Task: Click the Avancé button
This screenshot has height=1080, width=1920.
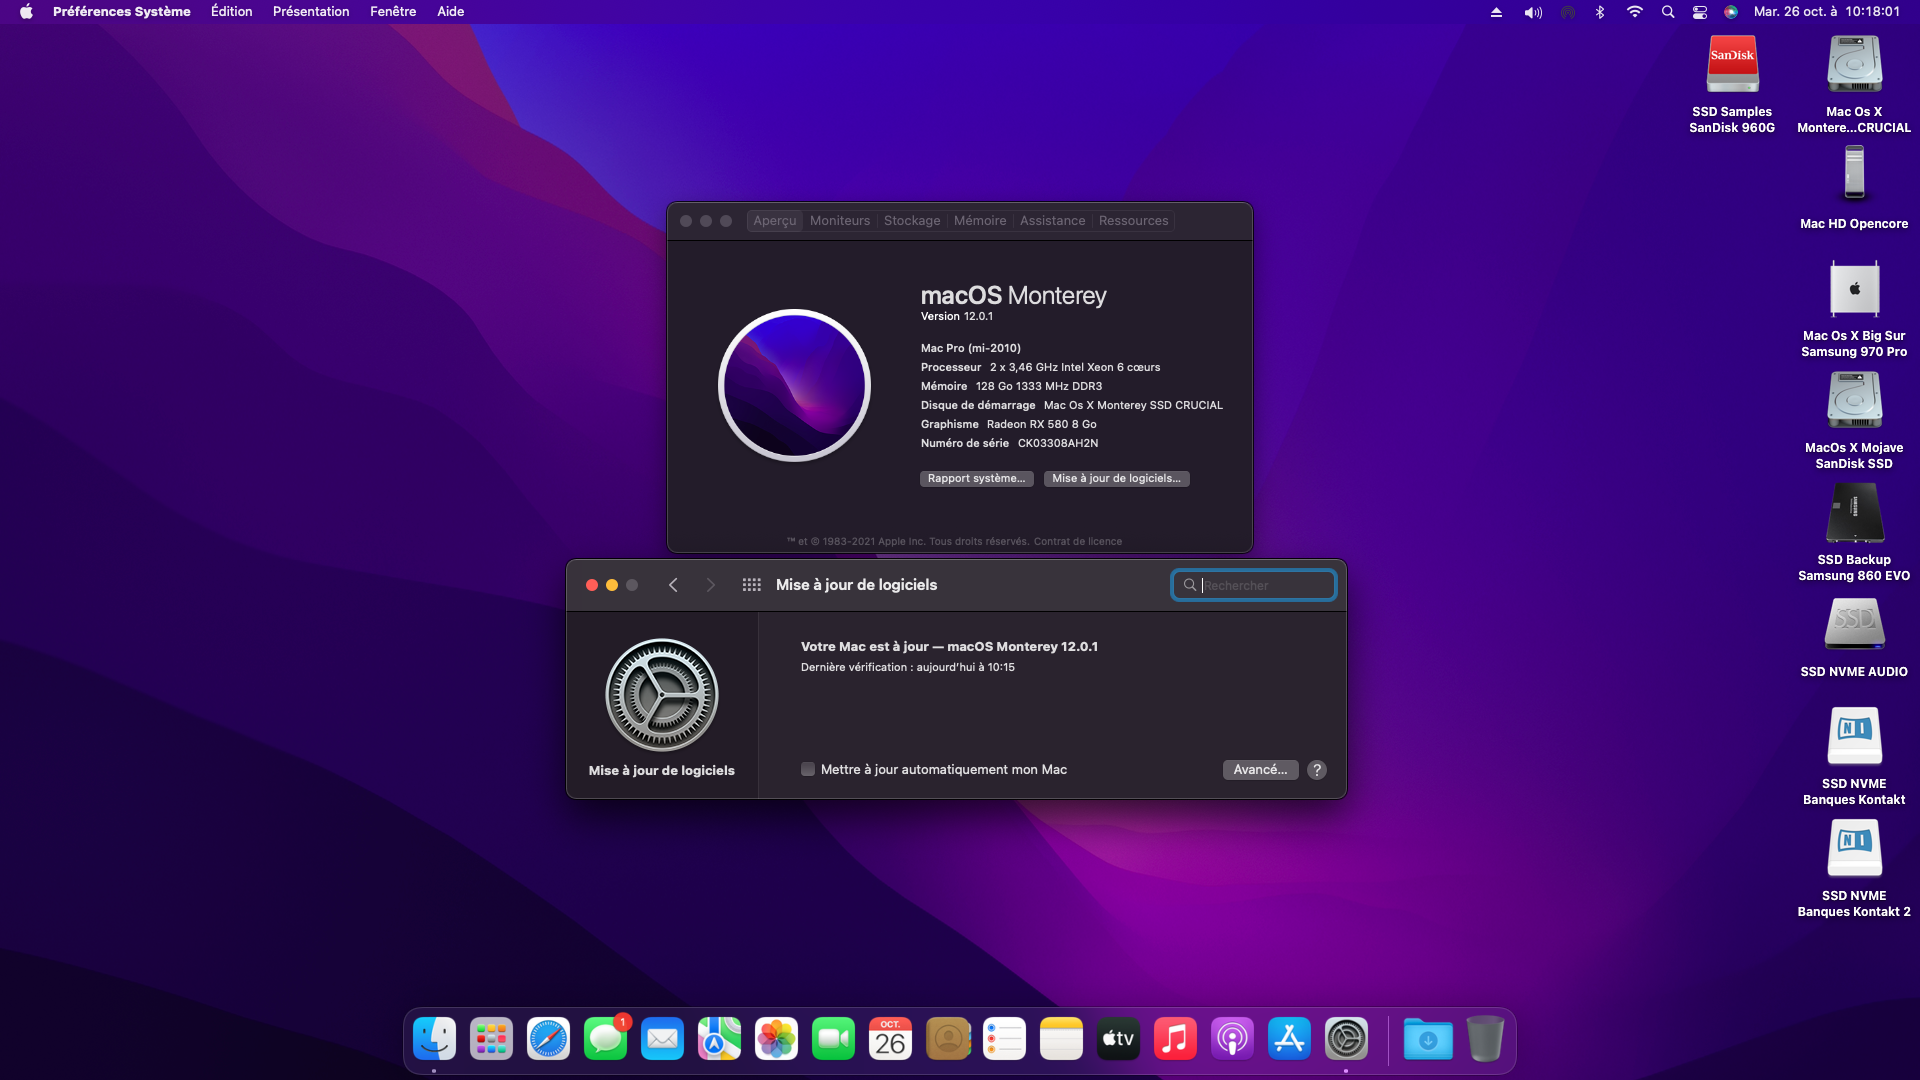Action: coord(1260,770)
